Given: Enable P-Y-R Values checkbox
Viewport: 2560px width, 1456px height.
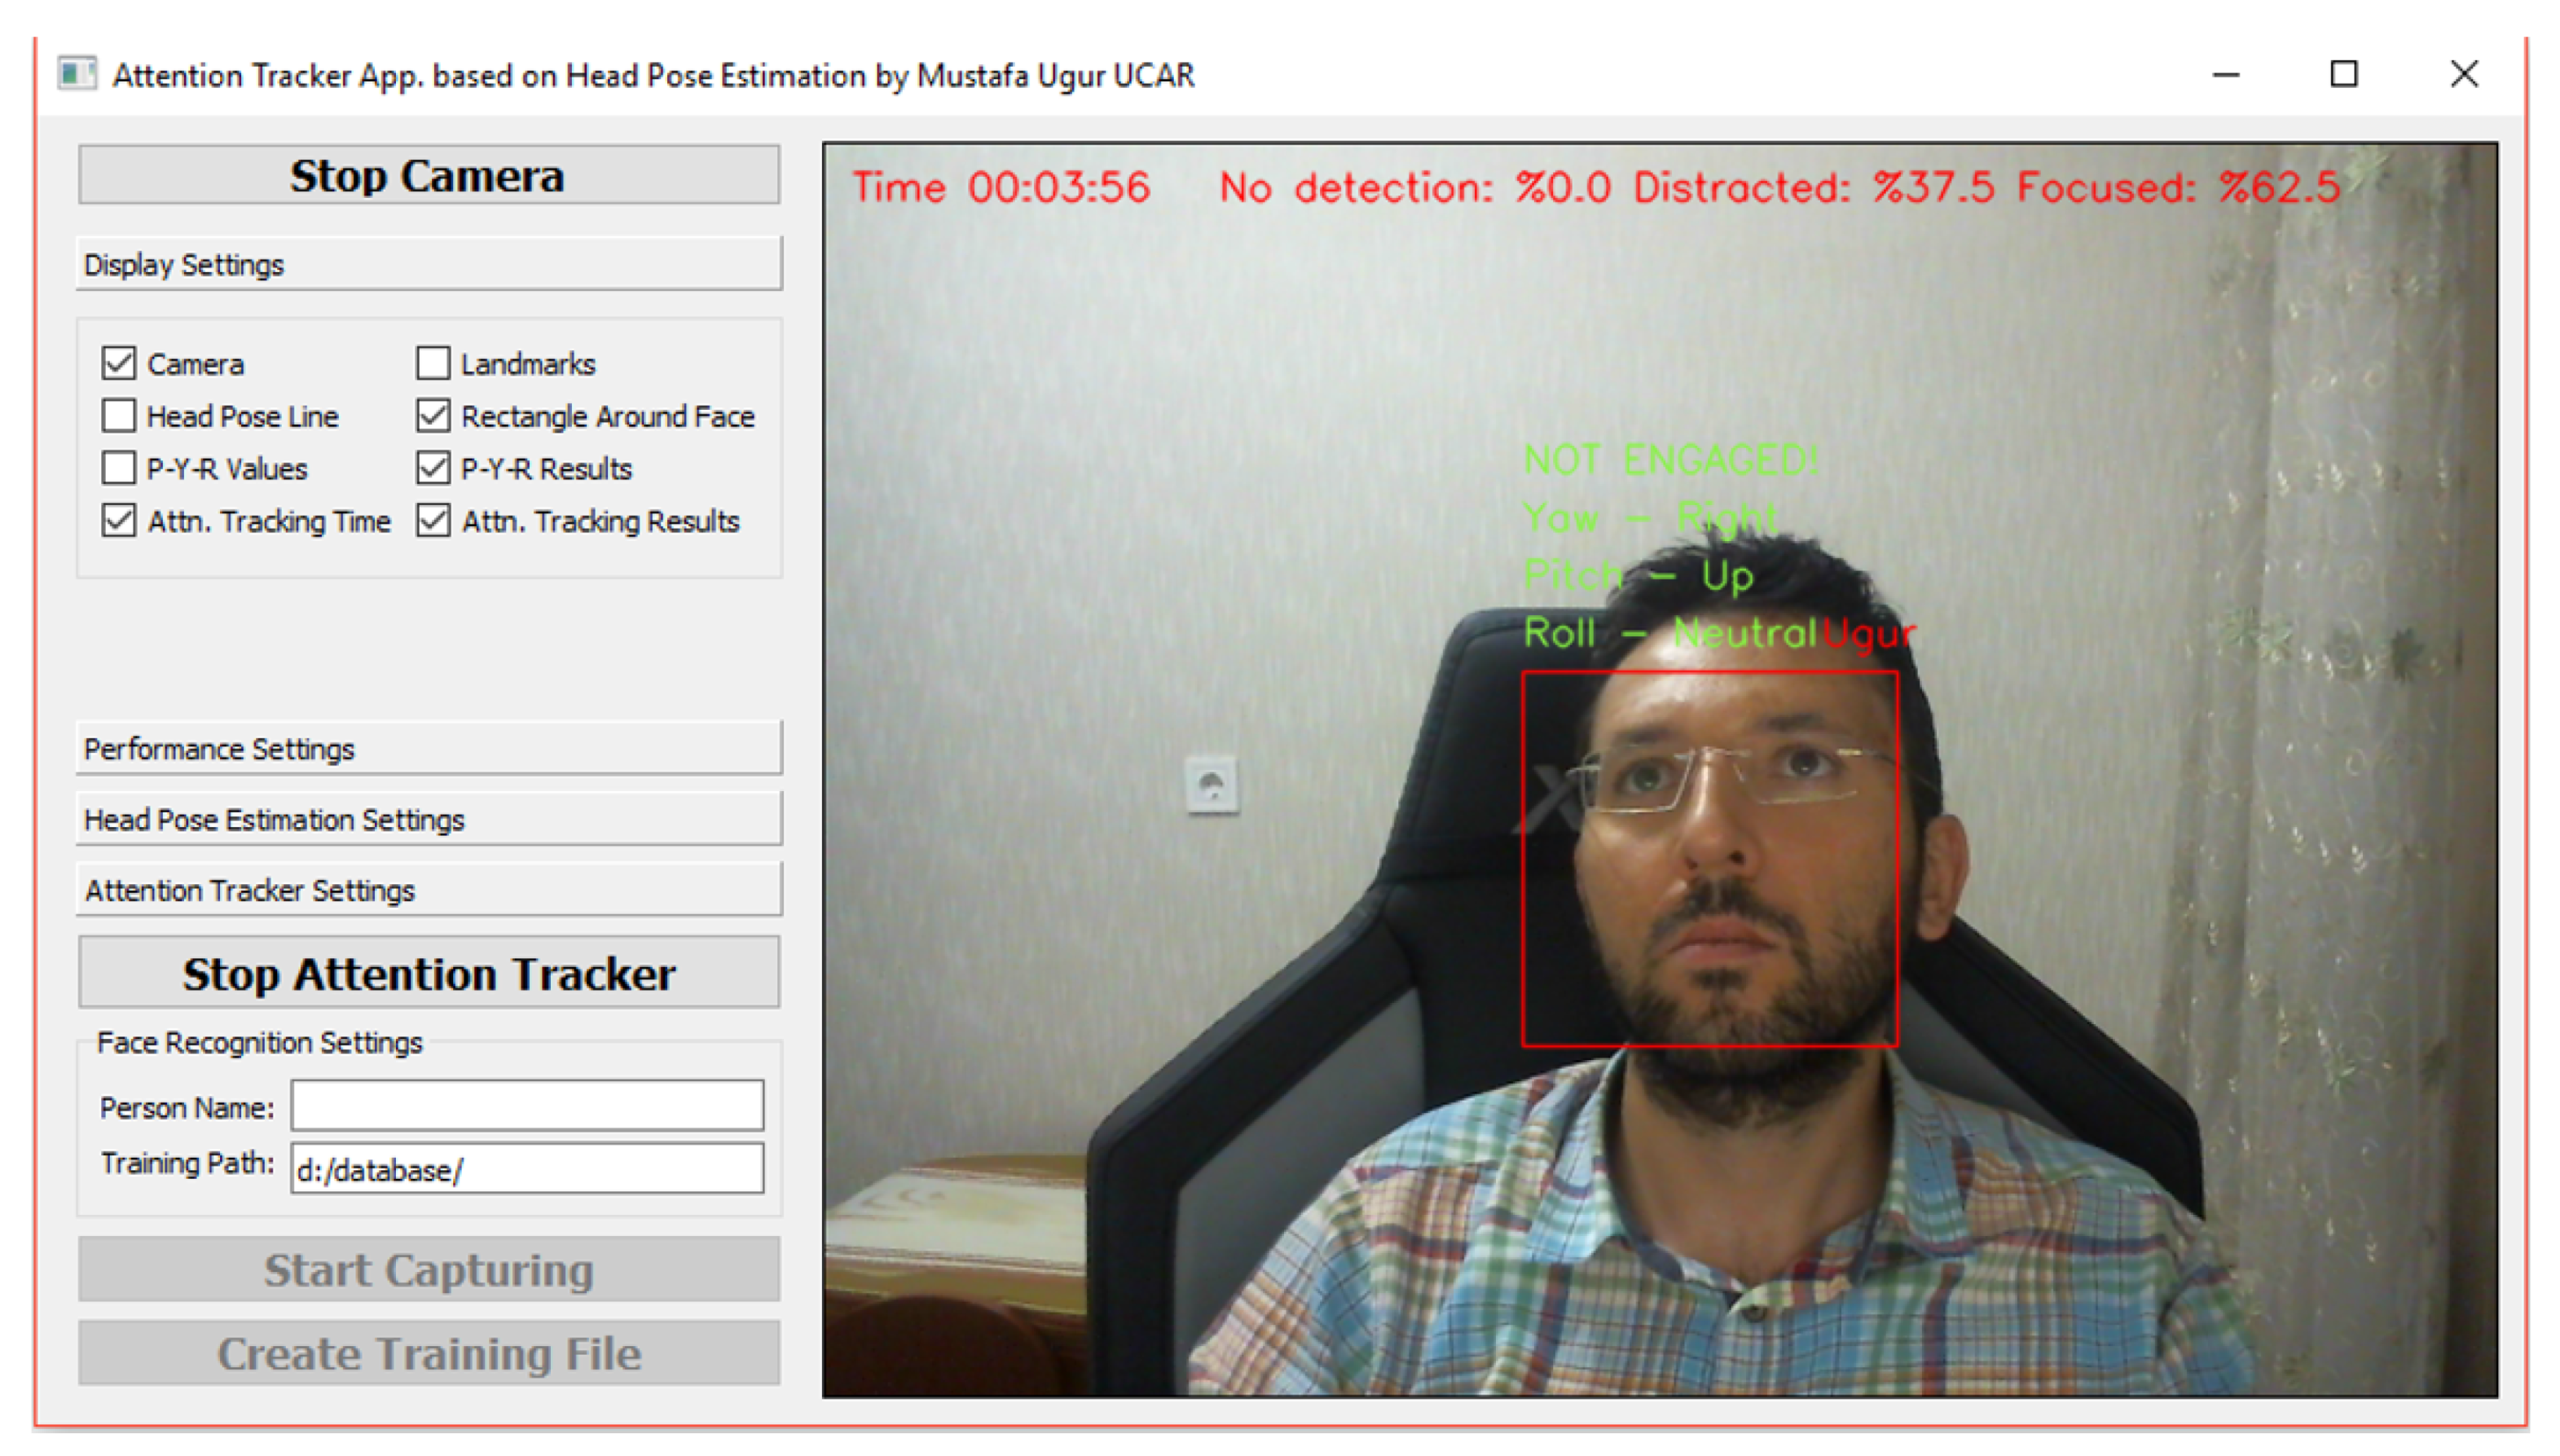Looking at the screenshot, I should (x=119, y=467).
